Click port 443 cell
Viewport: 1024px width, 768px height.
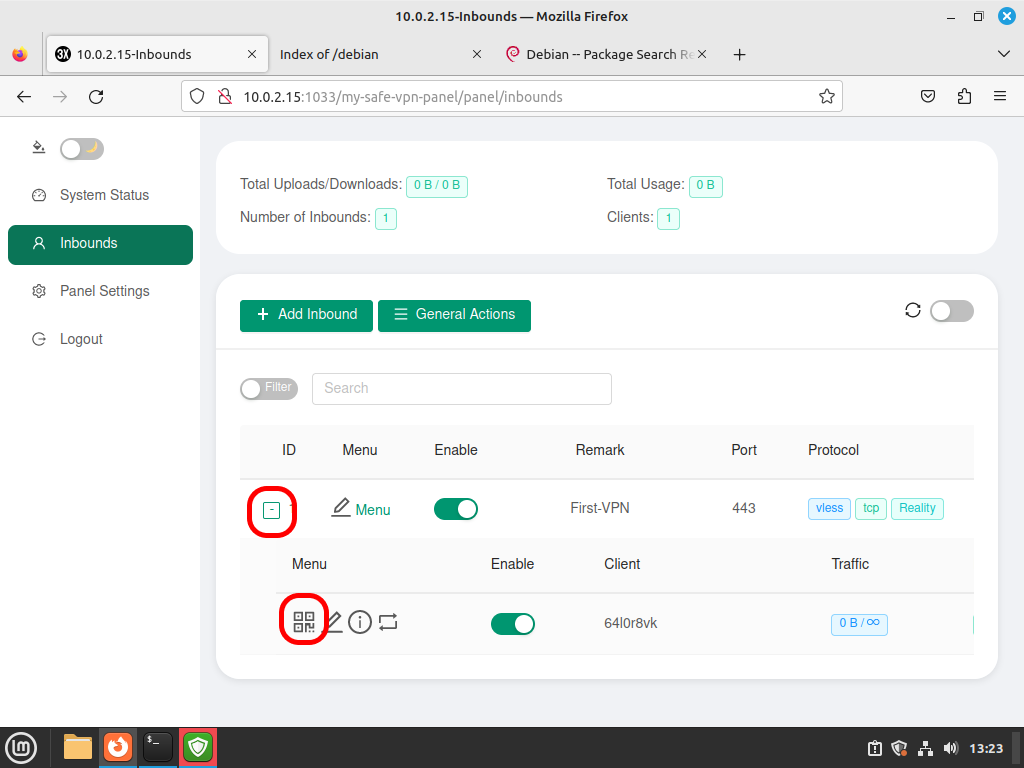744,508
